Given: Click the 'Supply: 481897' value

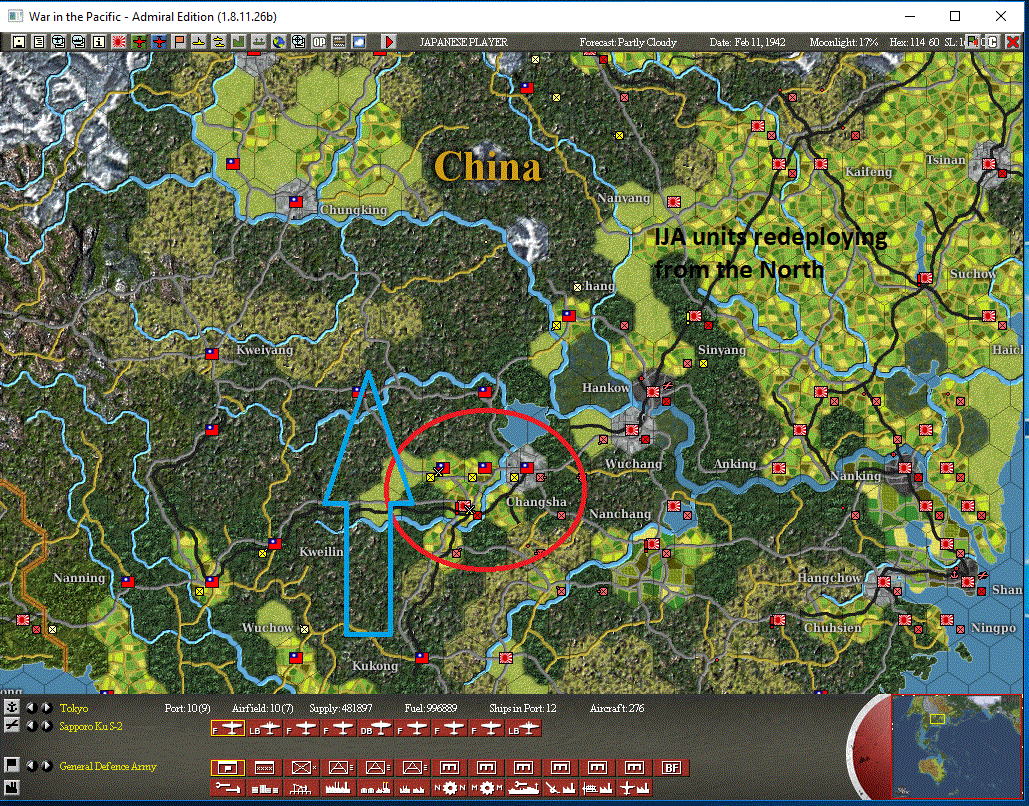Looking at the screenshot, I should [x=341, y=708].
